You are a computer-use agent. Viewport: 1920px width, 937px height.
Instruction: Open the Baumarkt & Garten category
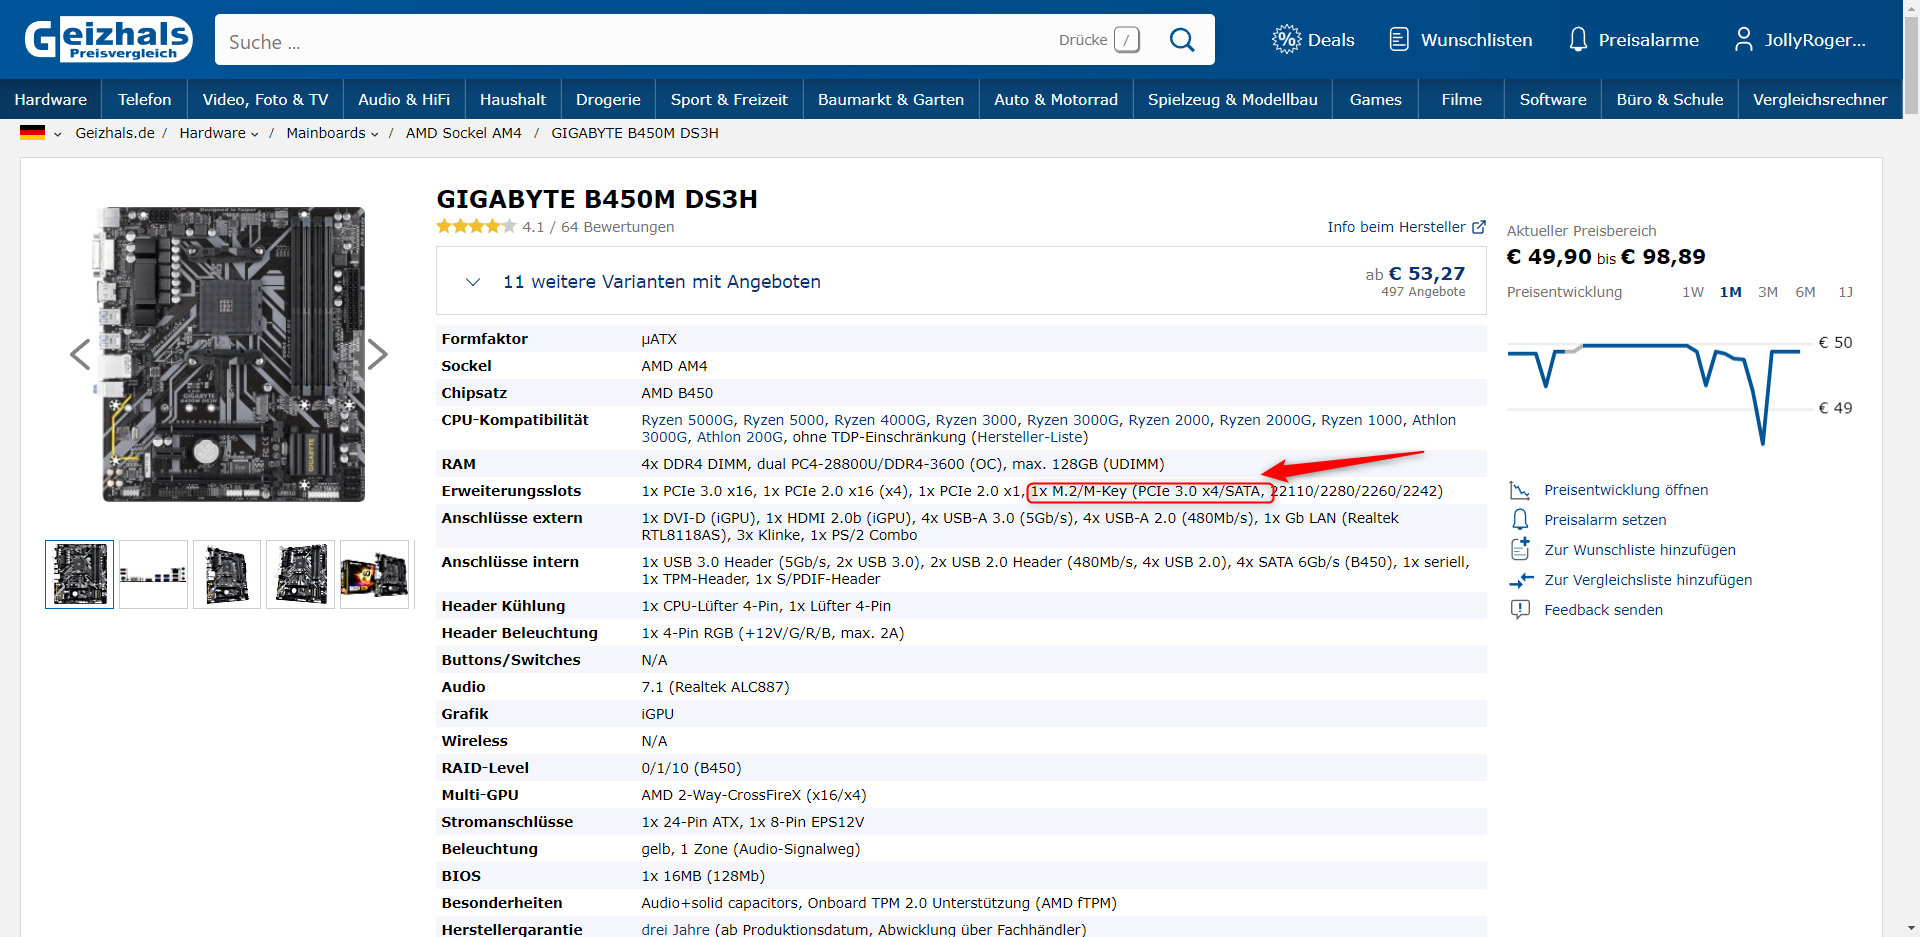tap(891, 99)
